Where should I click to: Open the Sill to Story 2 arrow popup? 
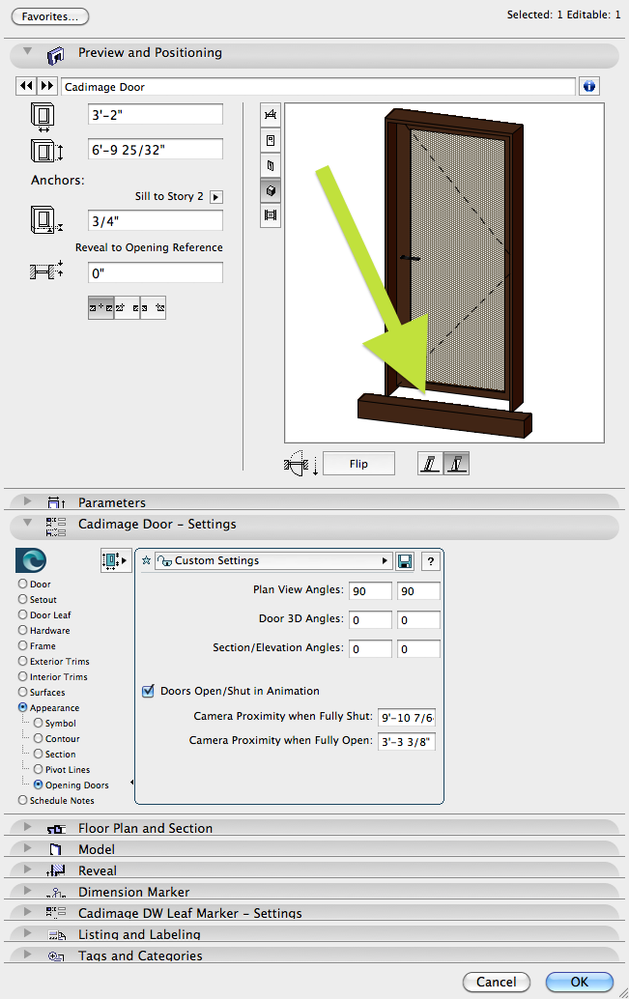[216, 197]
